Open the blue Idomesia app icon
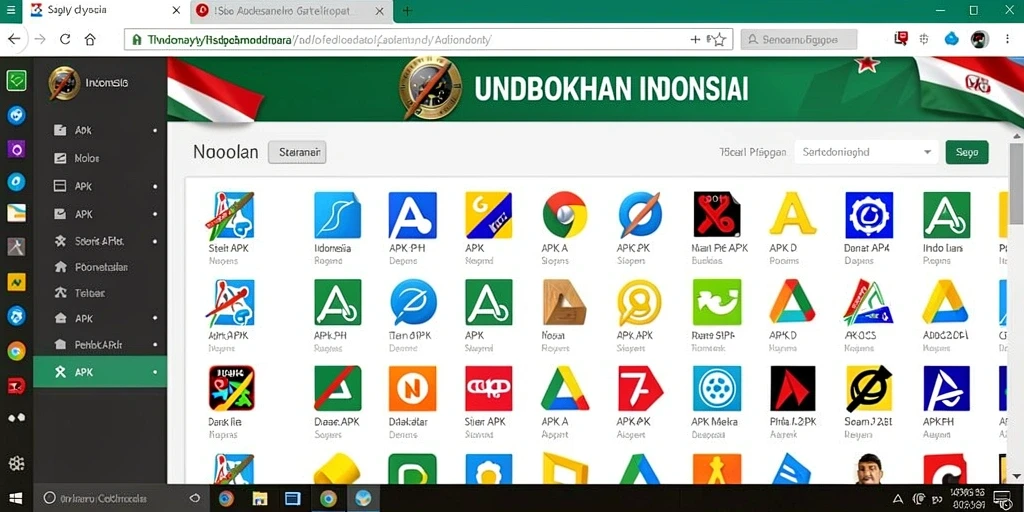Screen dimensions: 1024x512 (x=337, y=215)
